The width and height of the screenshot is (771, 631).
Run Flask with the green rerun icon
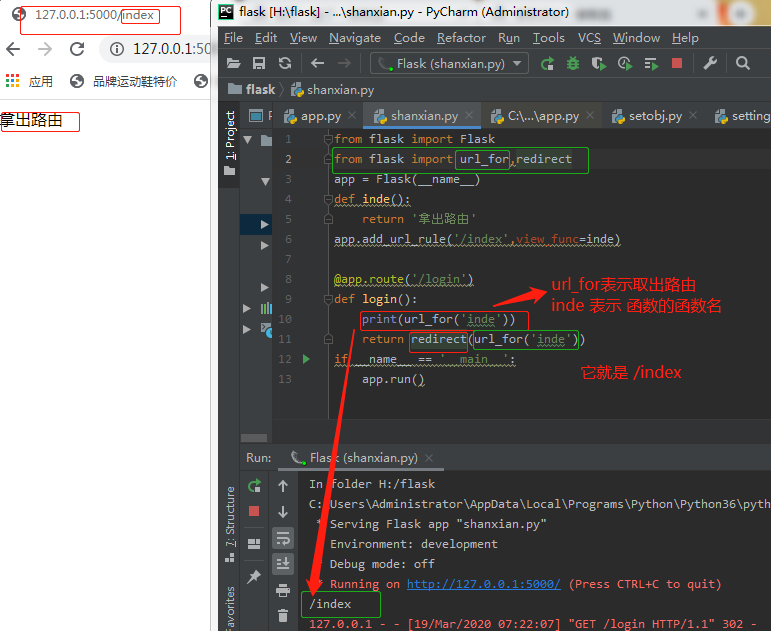pyautogui.click(x=547, y=63)
